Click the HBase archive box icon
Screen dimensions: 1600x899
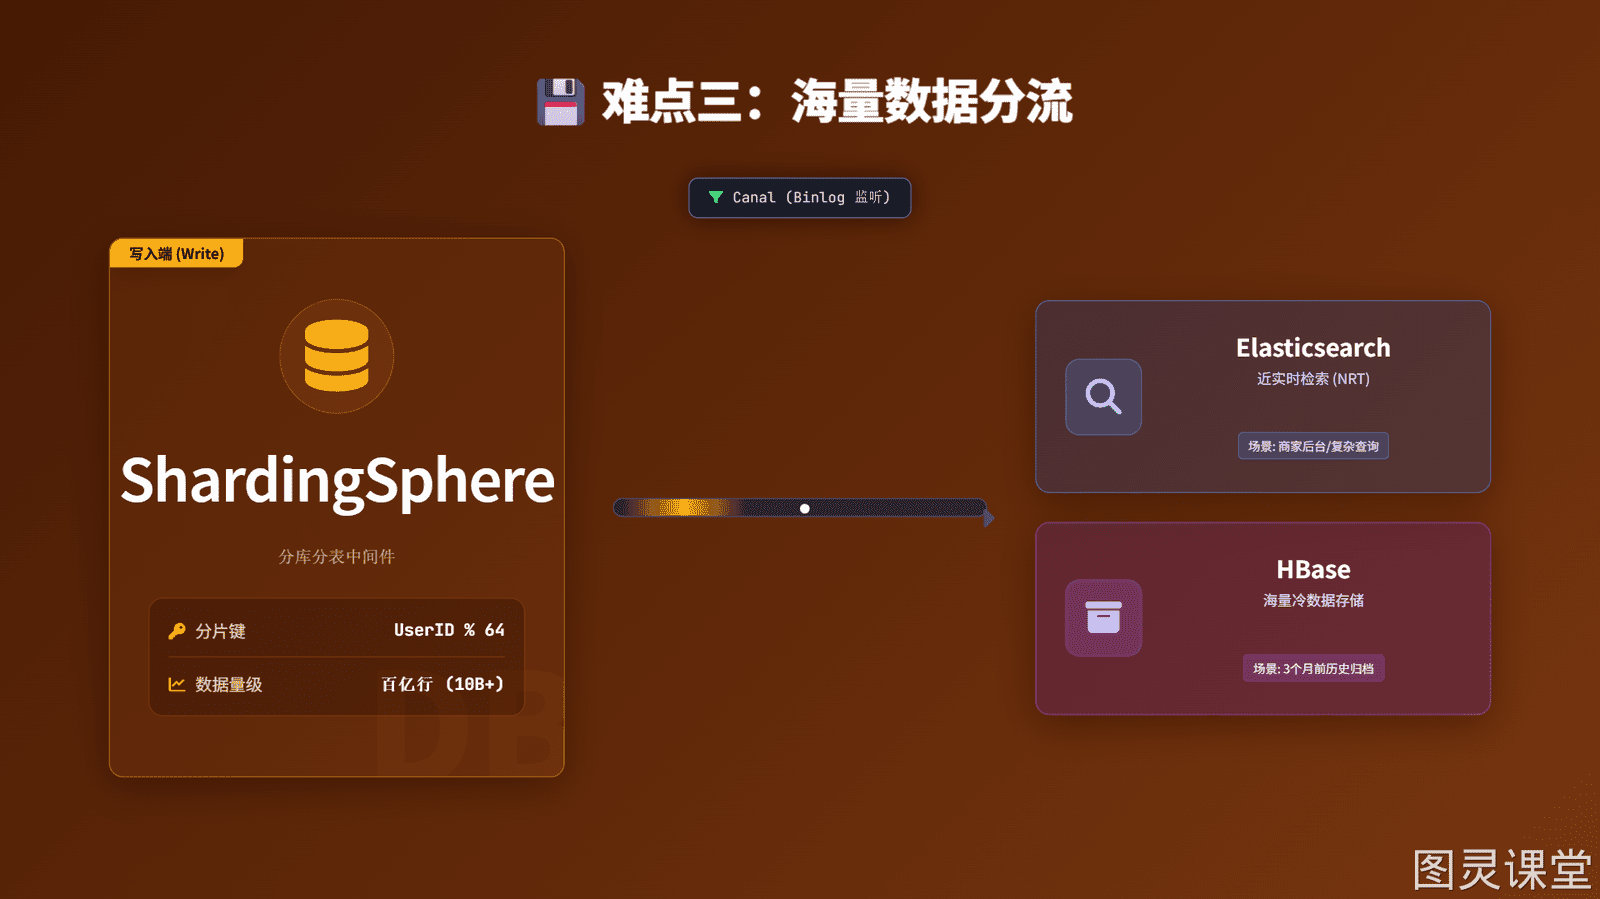tap(1103, 618)
